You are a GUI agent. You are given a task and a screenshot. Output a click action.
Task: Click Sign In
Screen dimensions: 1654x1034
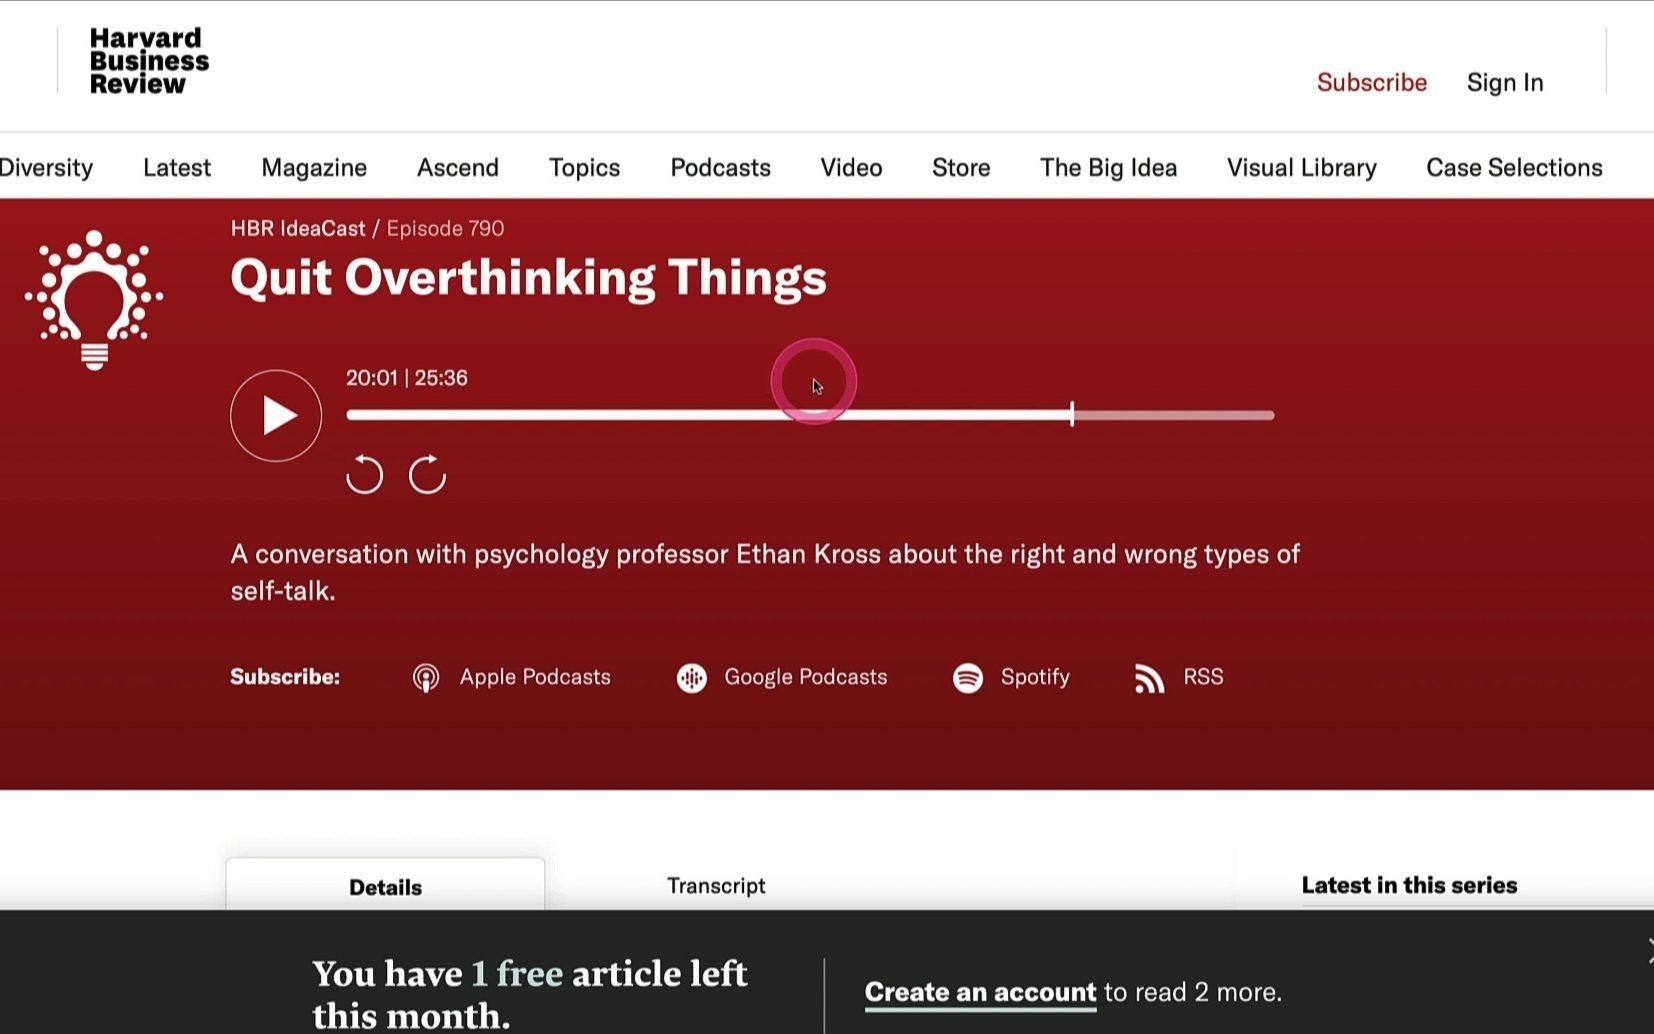point(1505,82)
